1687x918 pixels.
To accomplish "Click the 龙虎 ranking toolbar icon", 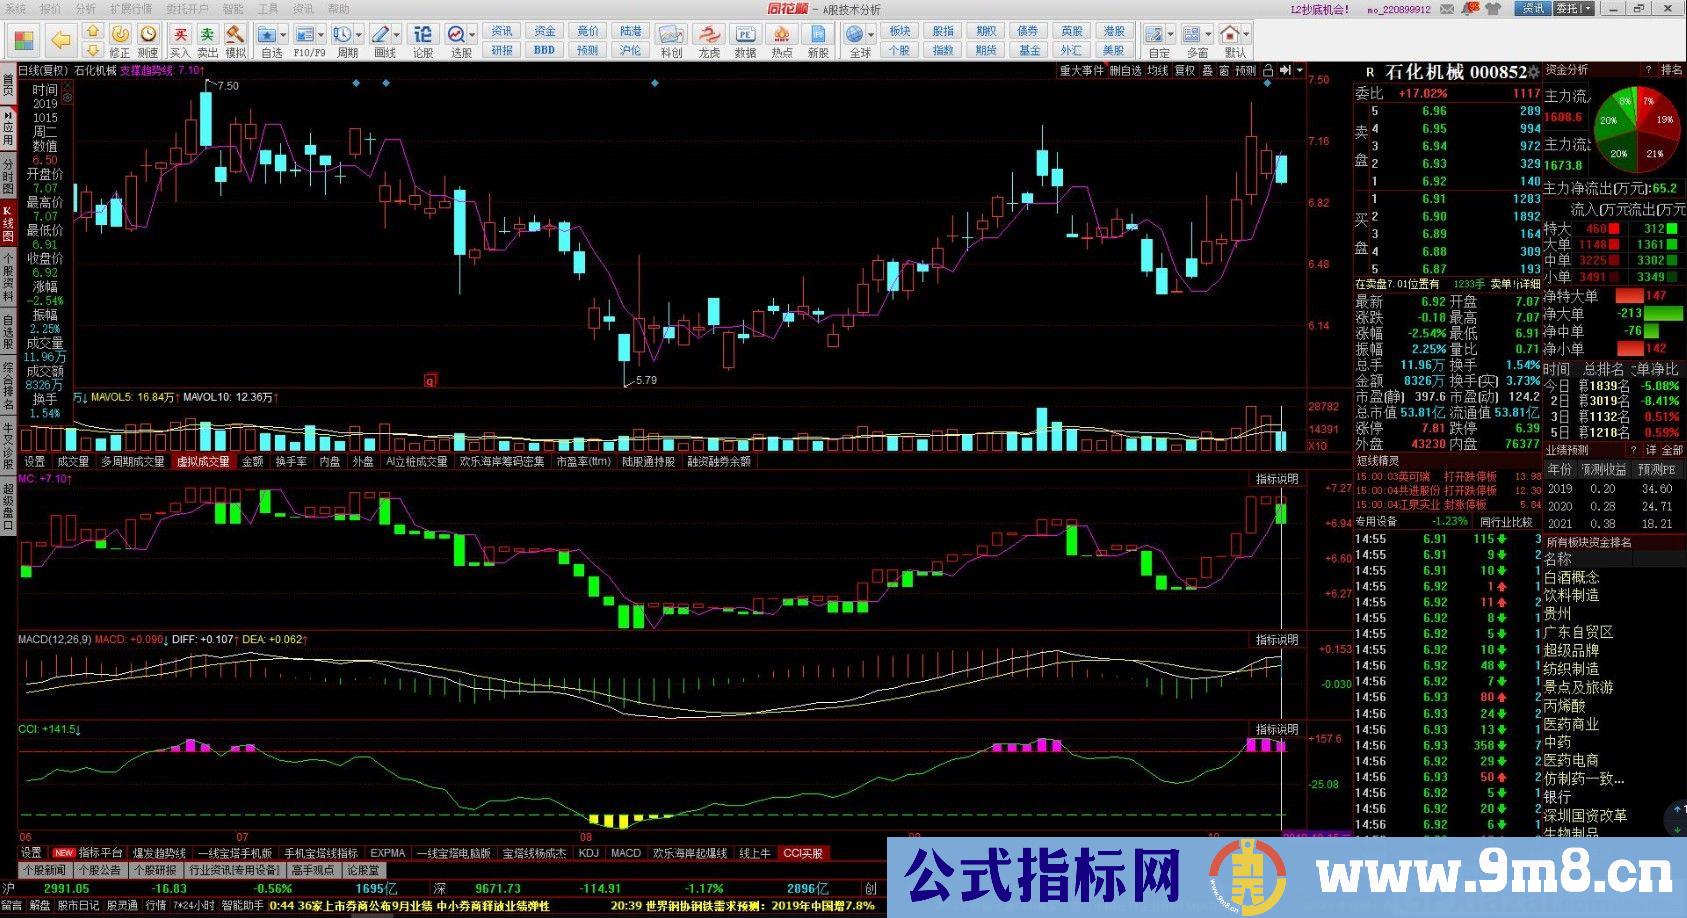I will (709, 40).
